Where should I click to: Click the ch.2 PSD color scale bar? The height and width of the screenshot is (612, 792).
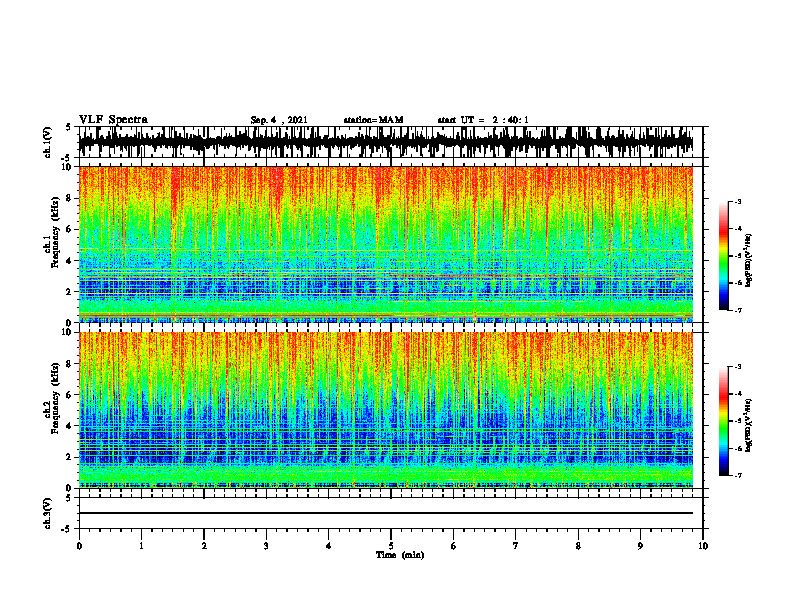pyautogui.click(x=724, y=421)
